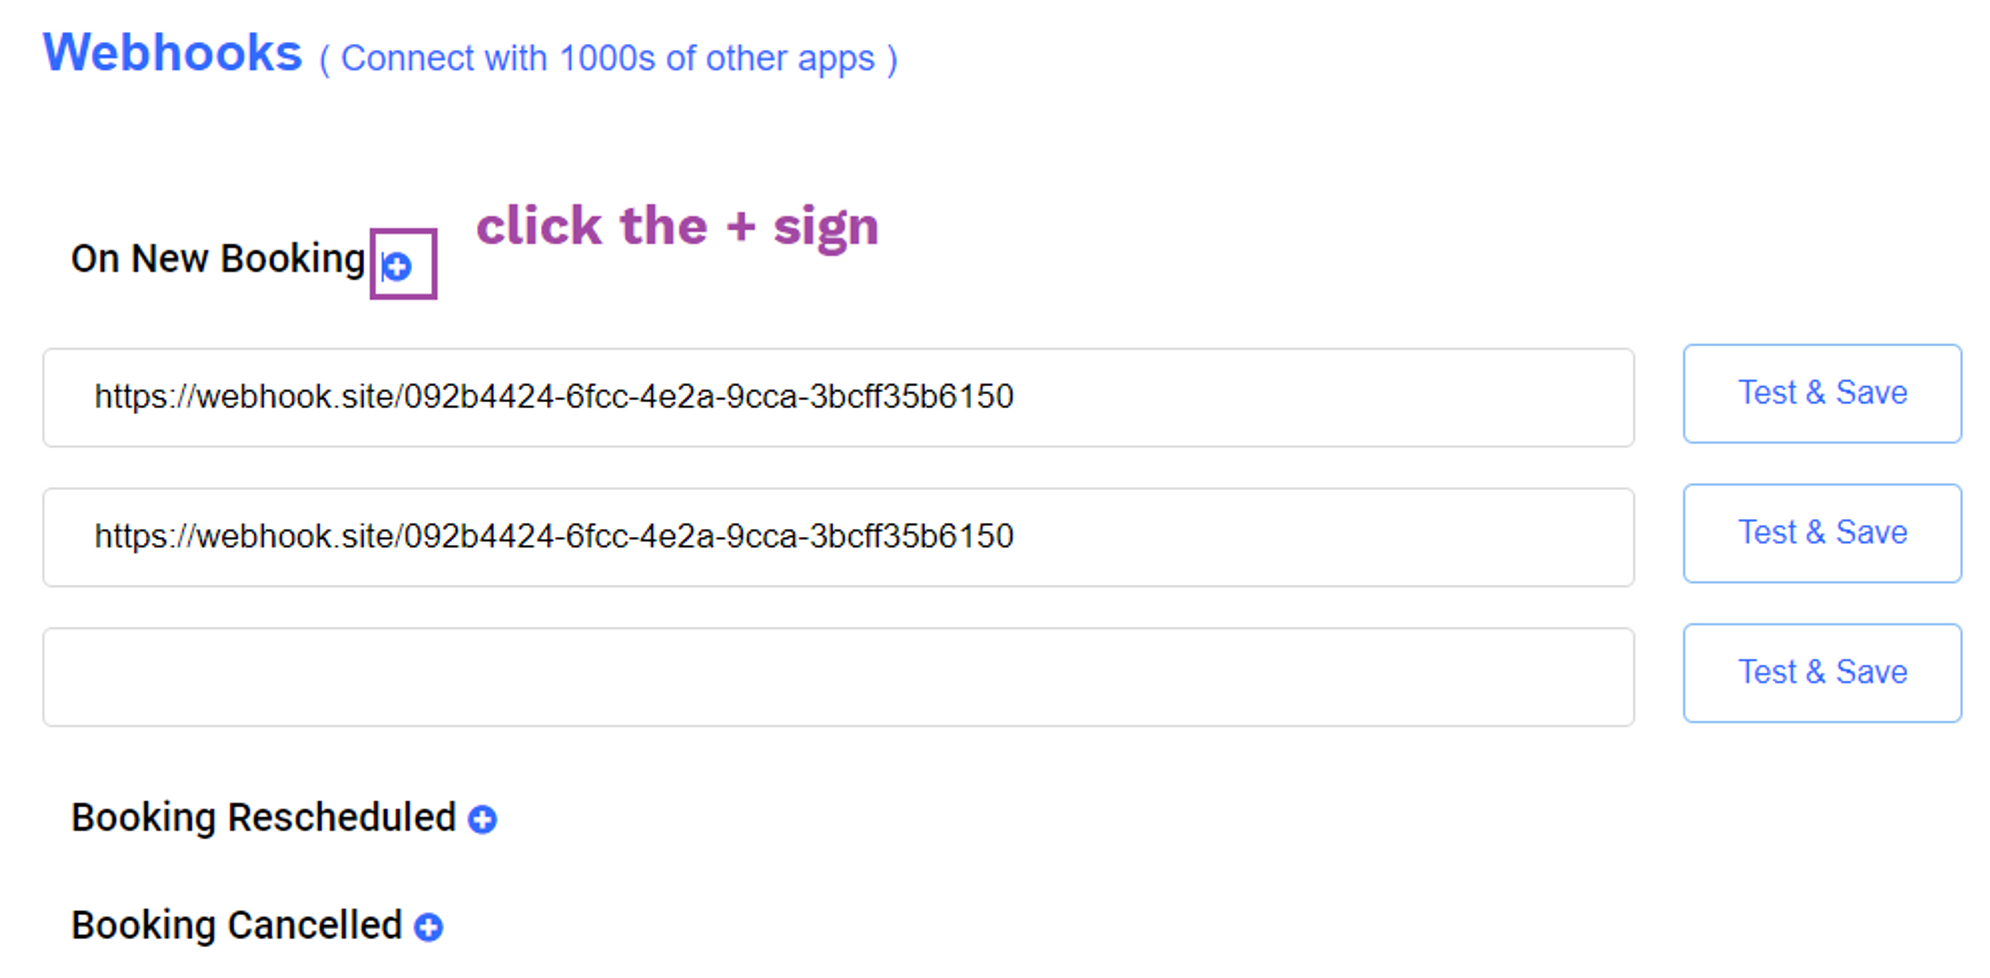Open the Webhooks heading link
Viewport: 1990px width, 978px height.
pos(172,53)
